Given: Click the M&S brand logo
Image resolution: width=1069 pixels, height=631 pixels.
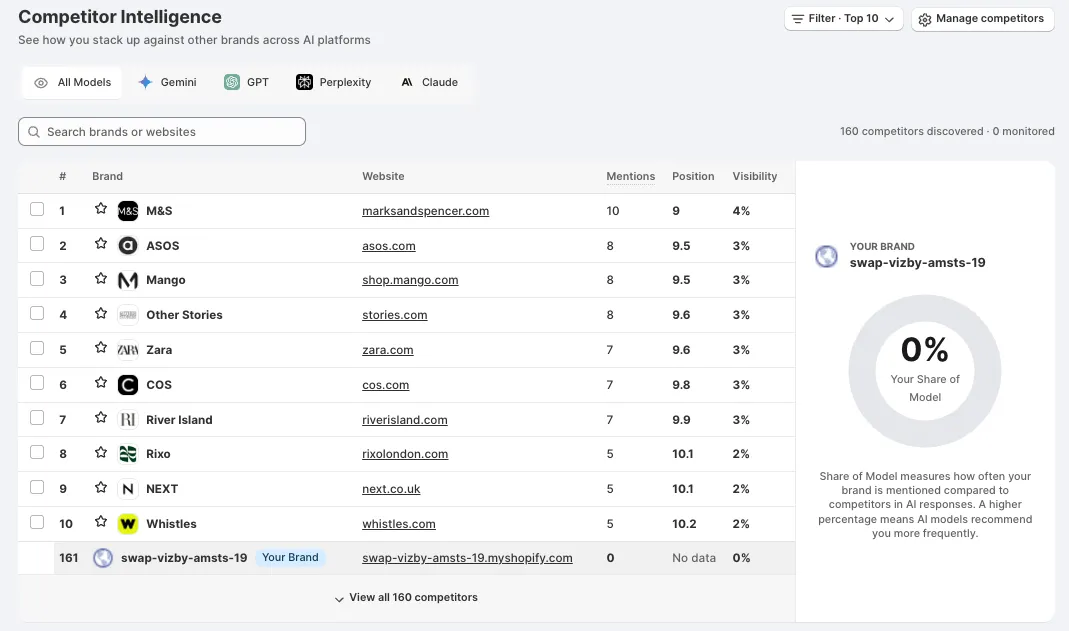Looking at the screenshot, I should [x=127, y=211].
